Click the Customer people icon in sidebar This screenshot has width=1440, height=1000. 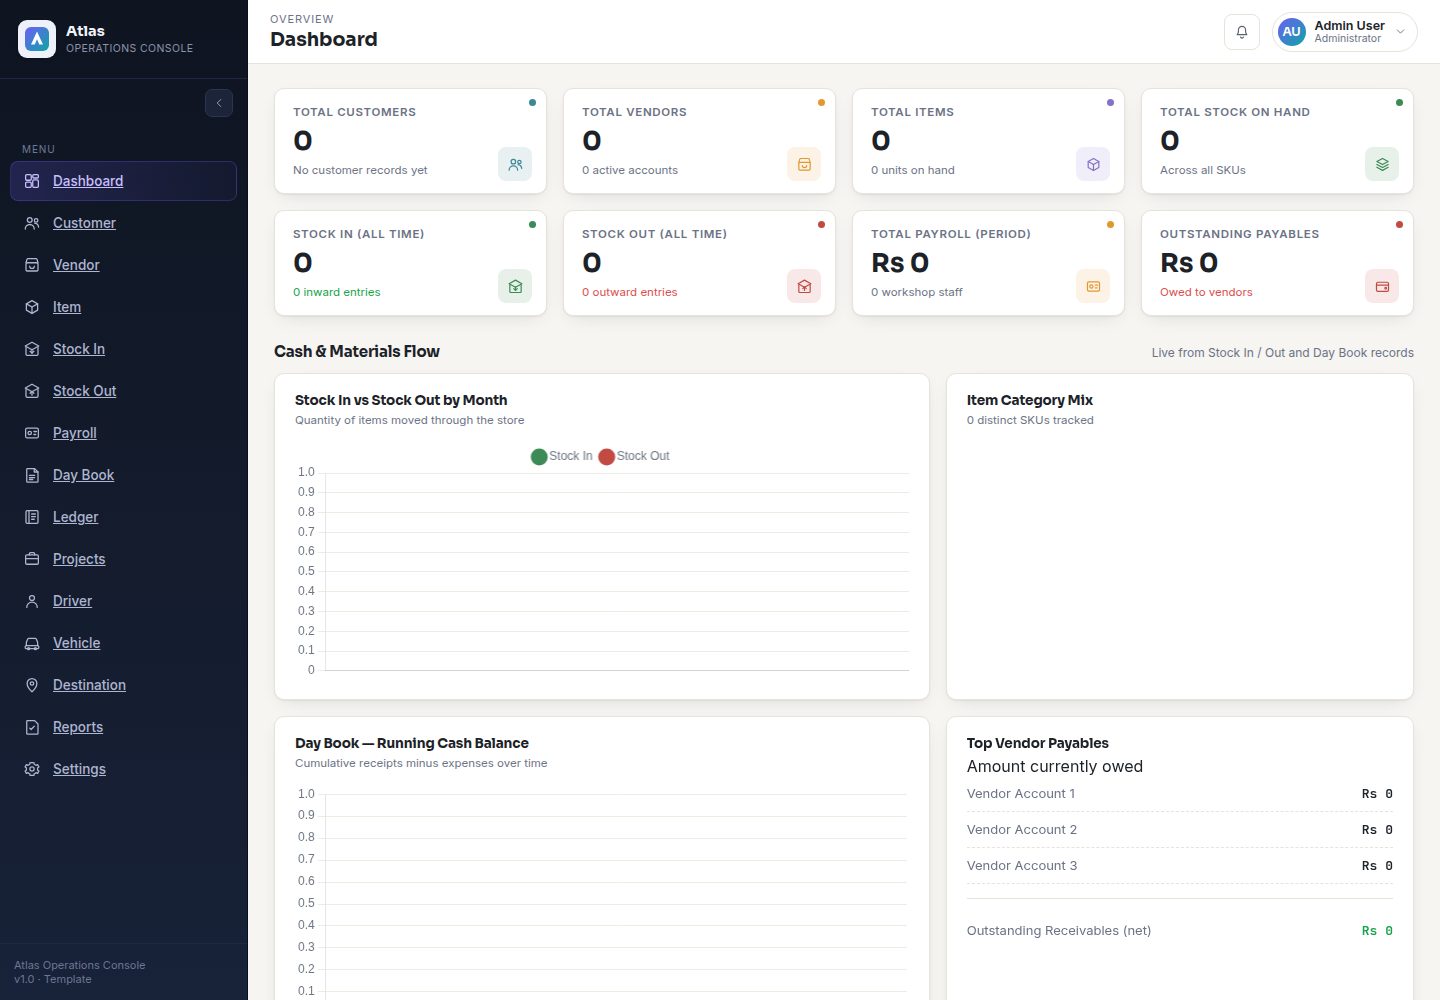(32, 223)
